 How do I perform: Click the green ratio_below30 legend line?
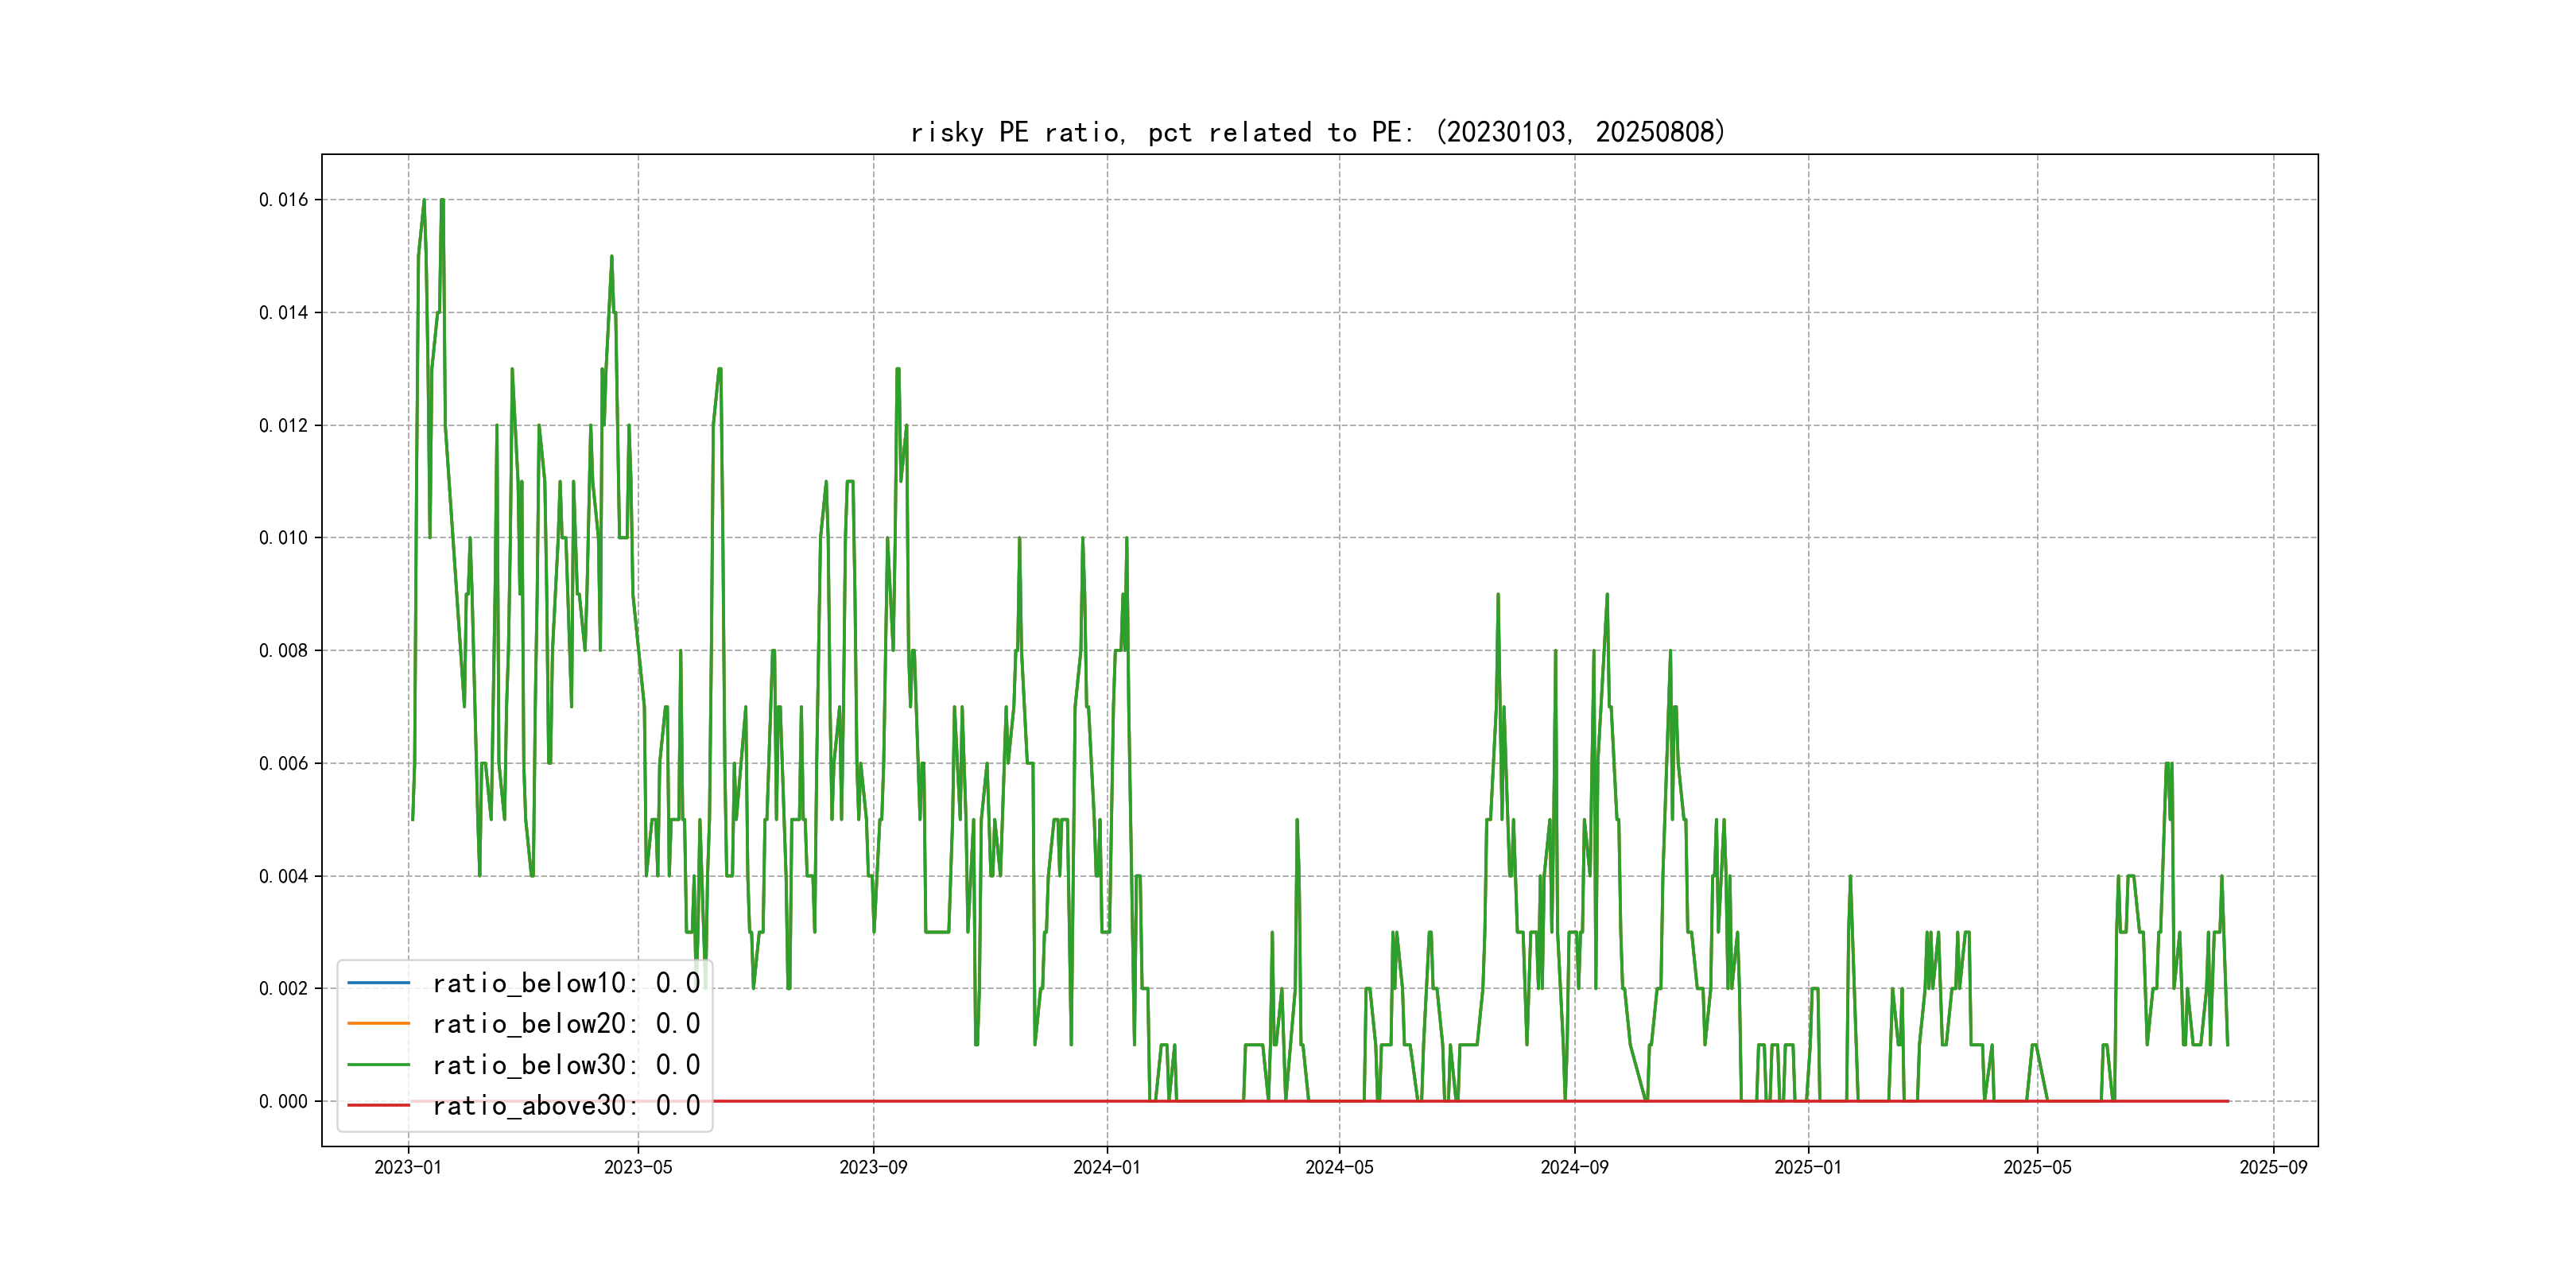(x=378, y=1065)
